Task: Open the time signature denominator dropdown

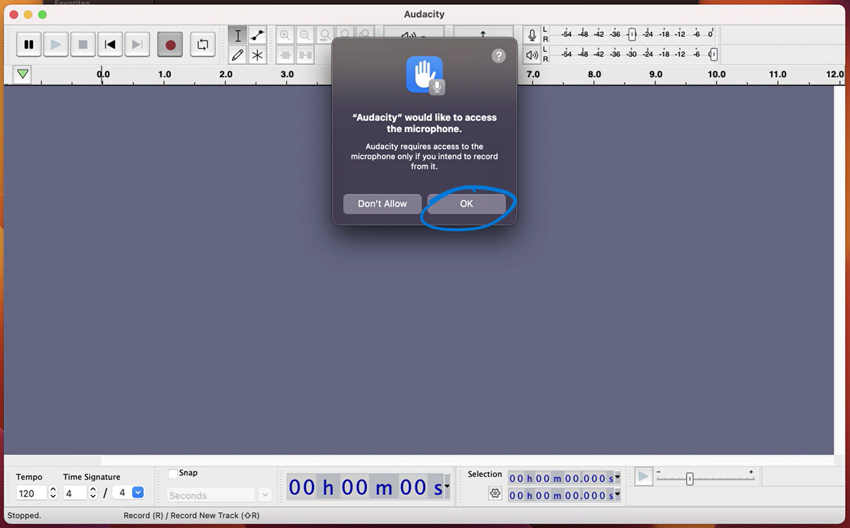Action: (x=138, y=492)
